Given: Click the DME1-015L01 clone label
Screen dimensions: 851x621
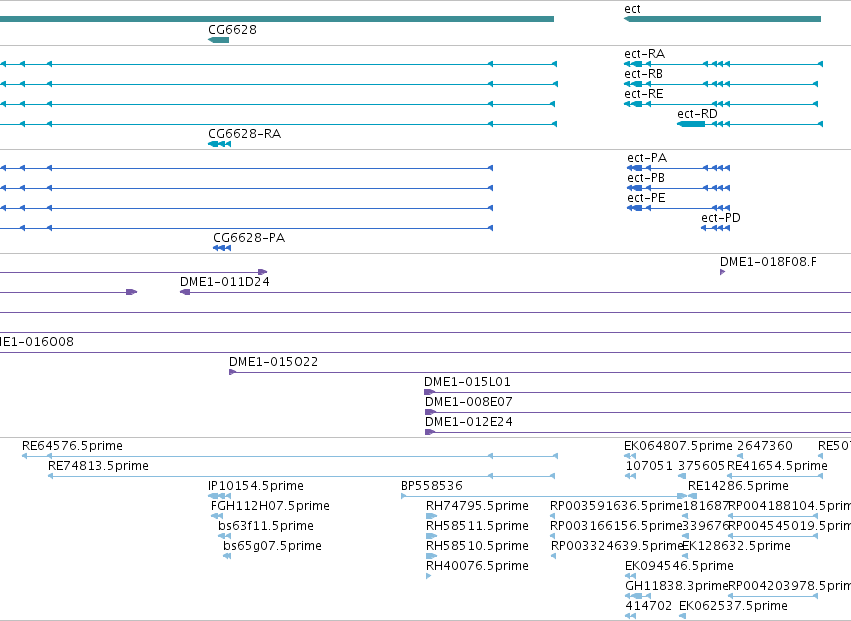Looking at the screenshot, I should pyautogui.click(x=467, y=382).
